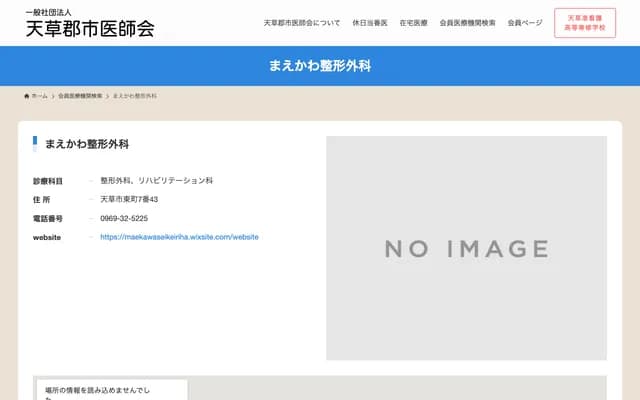Open the 会員ページ navigation item
640x400 pixels.
(525, 22)
